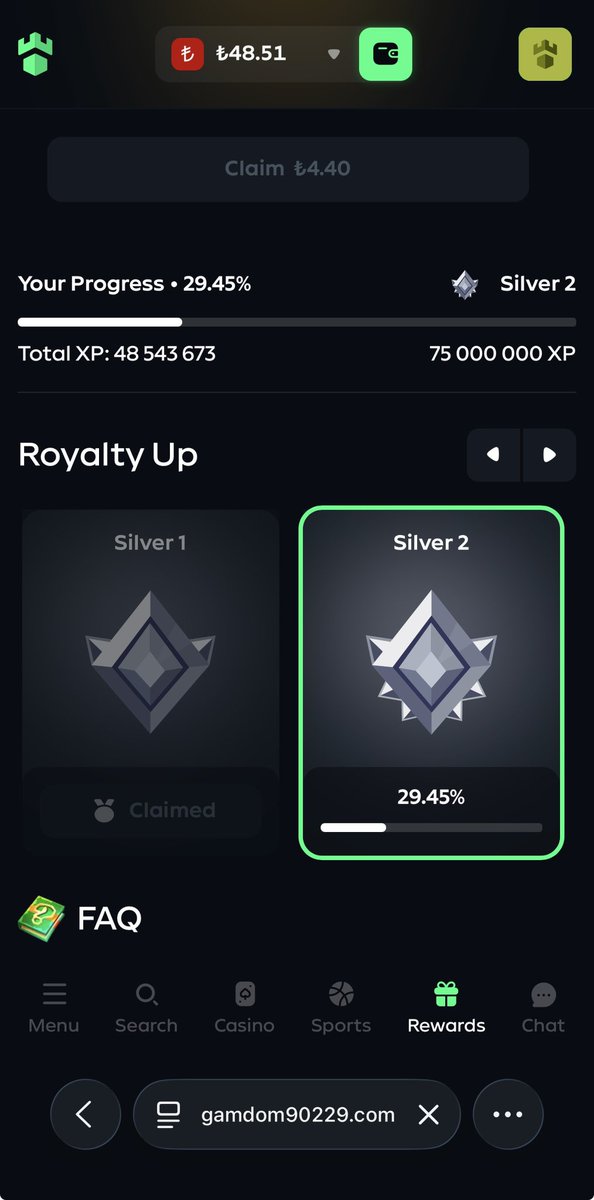Open the Menu tab

[54, 1008]
